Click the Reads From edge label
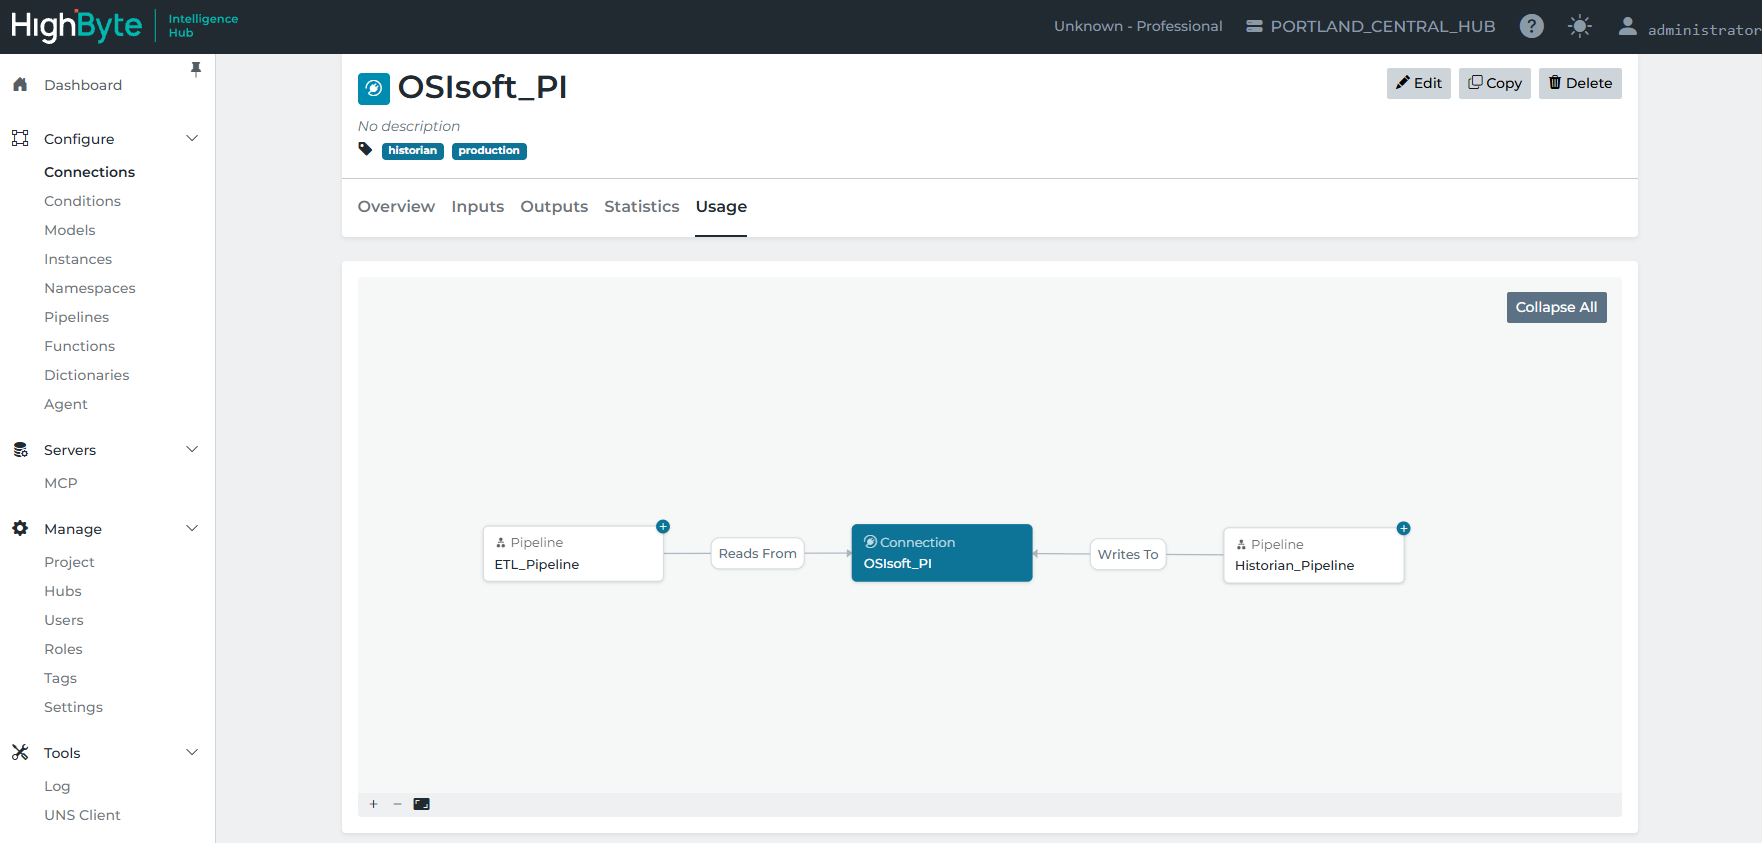 coord(758,553)
